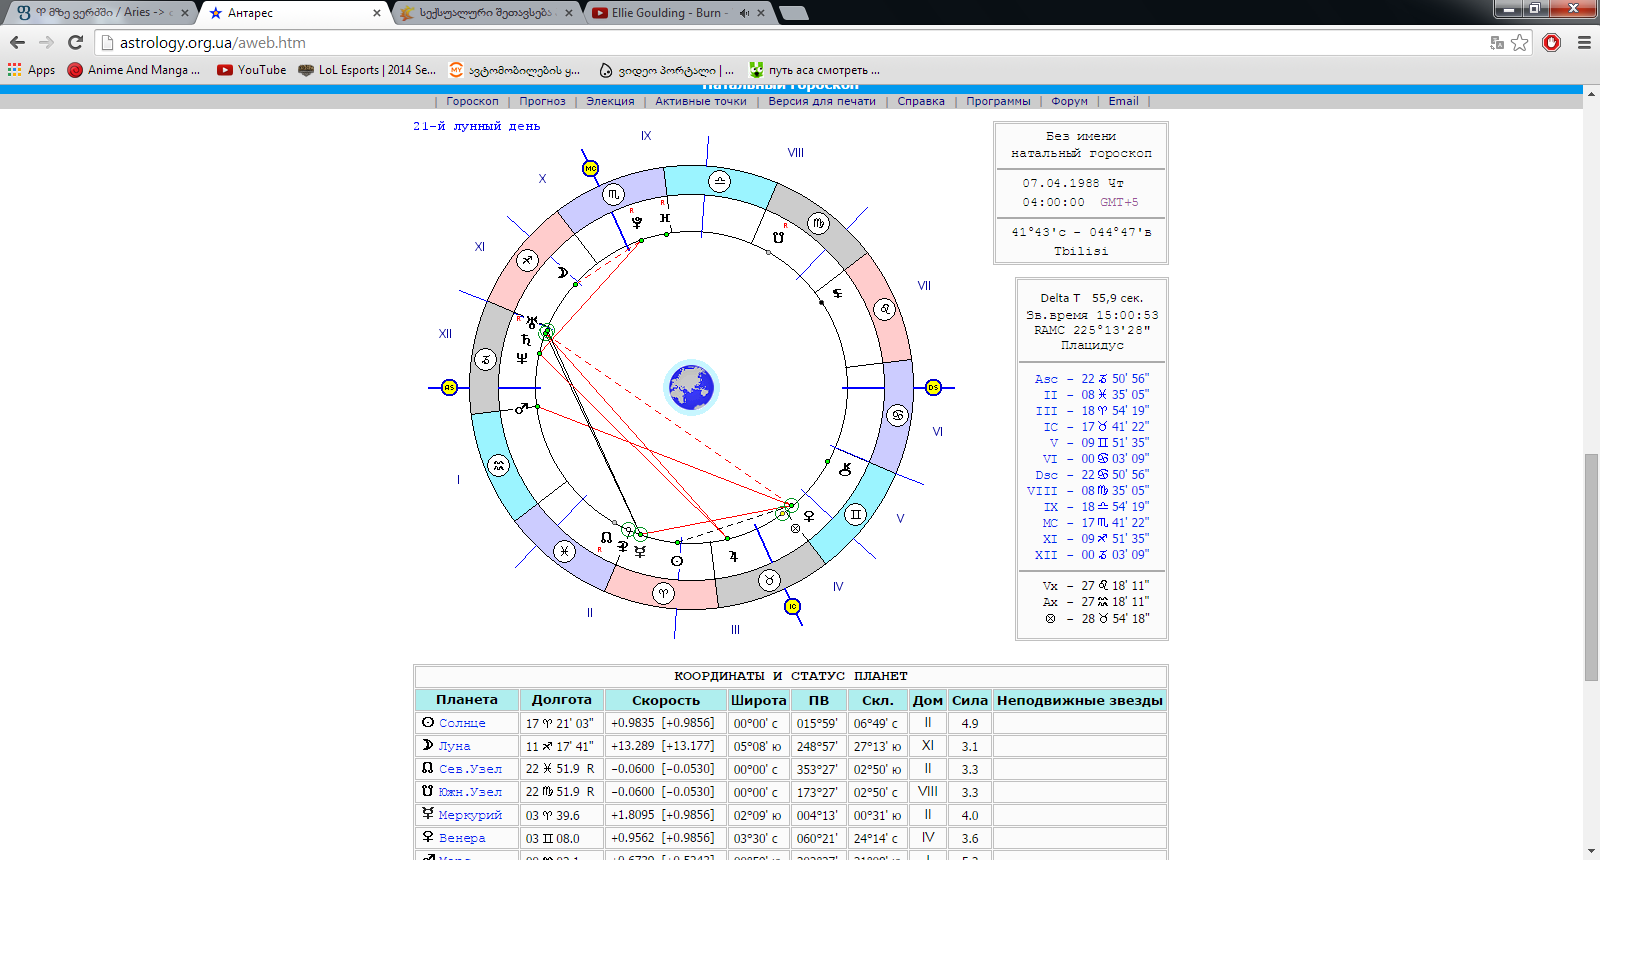Click the yellow MC marker on chart
This screenshot has width=1632, height=976.
pyautogui.click(x=591, y=168)
